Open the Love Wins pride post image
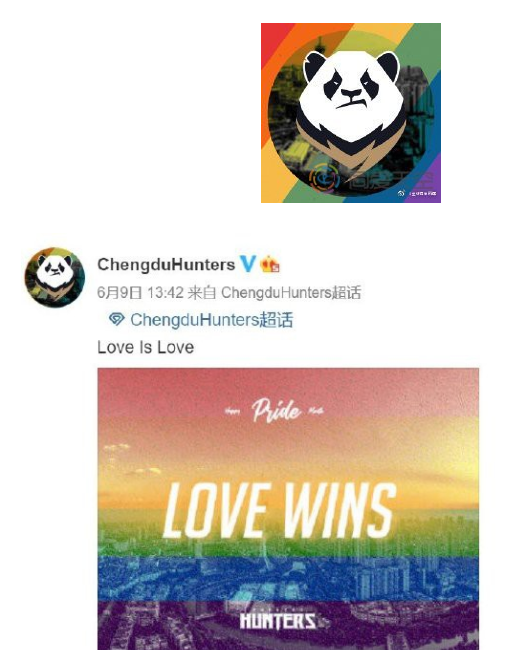 (288, 509)
